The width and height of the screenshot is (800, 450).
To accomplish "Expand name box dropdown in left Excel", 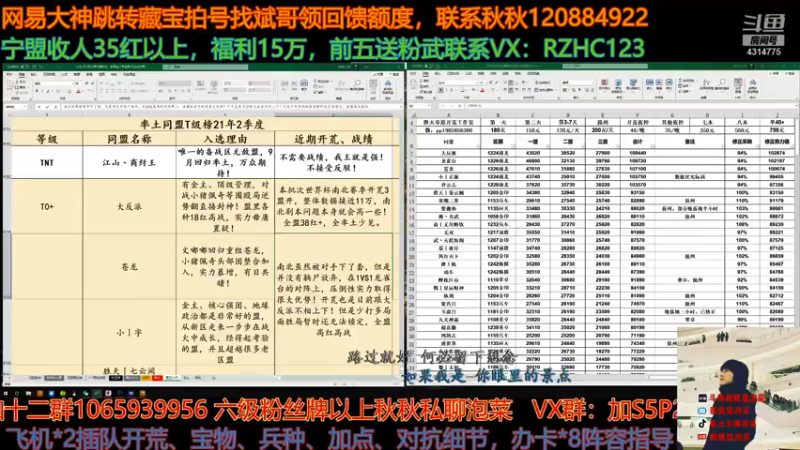I will (x=25, y=107).
